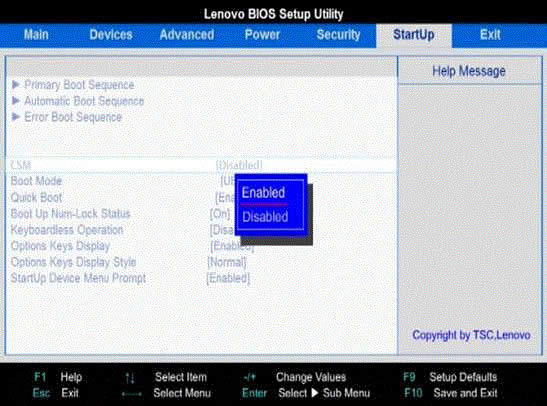This screenshot has width=547, height=406.
Task: Expand the Error Boot Sequence submenu
Action: tap(73, 117)
